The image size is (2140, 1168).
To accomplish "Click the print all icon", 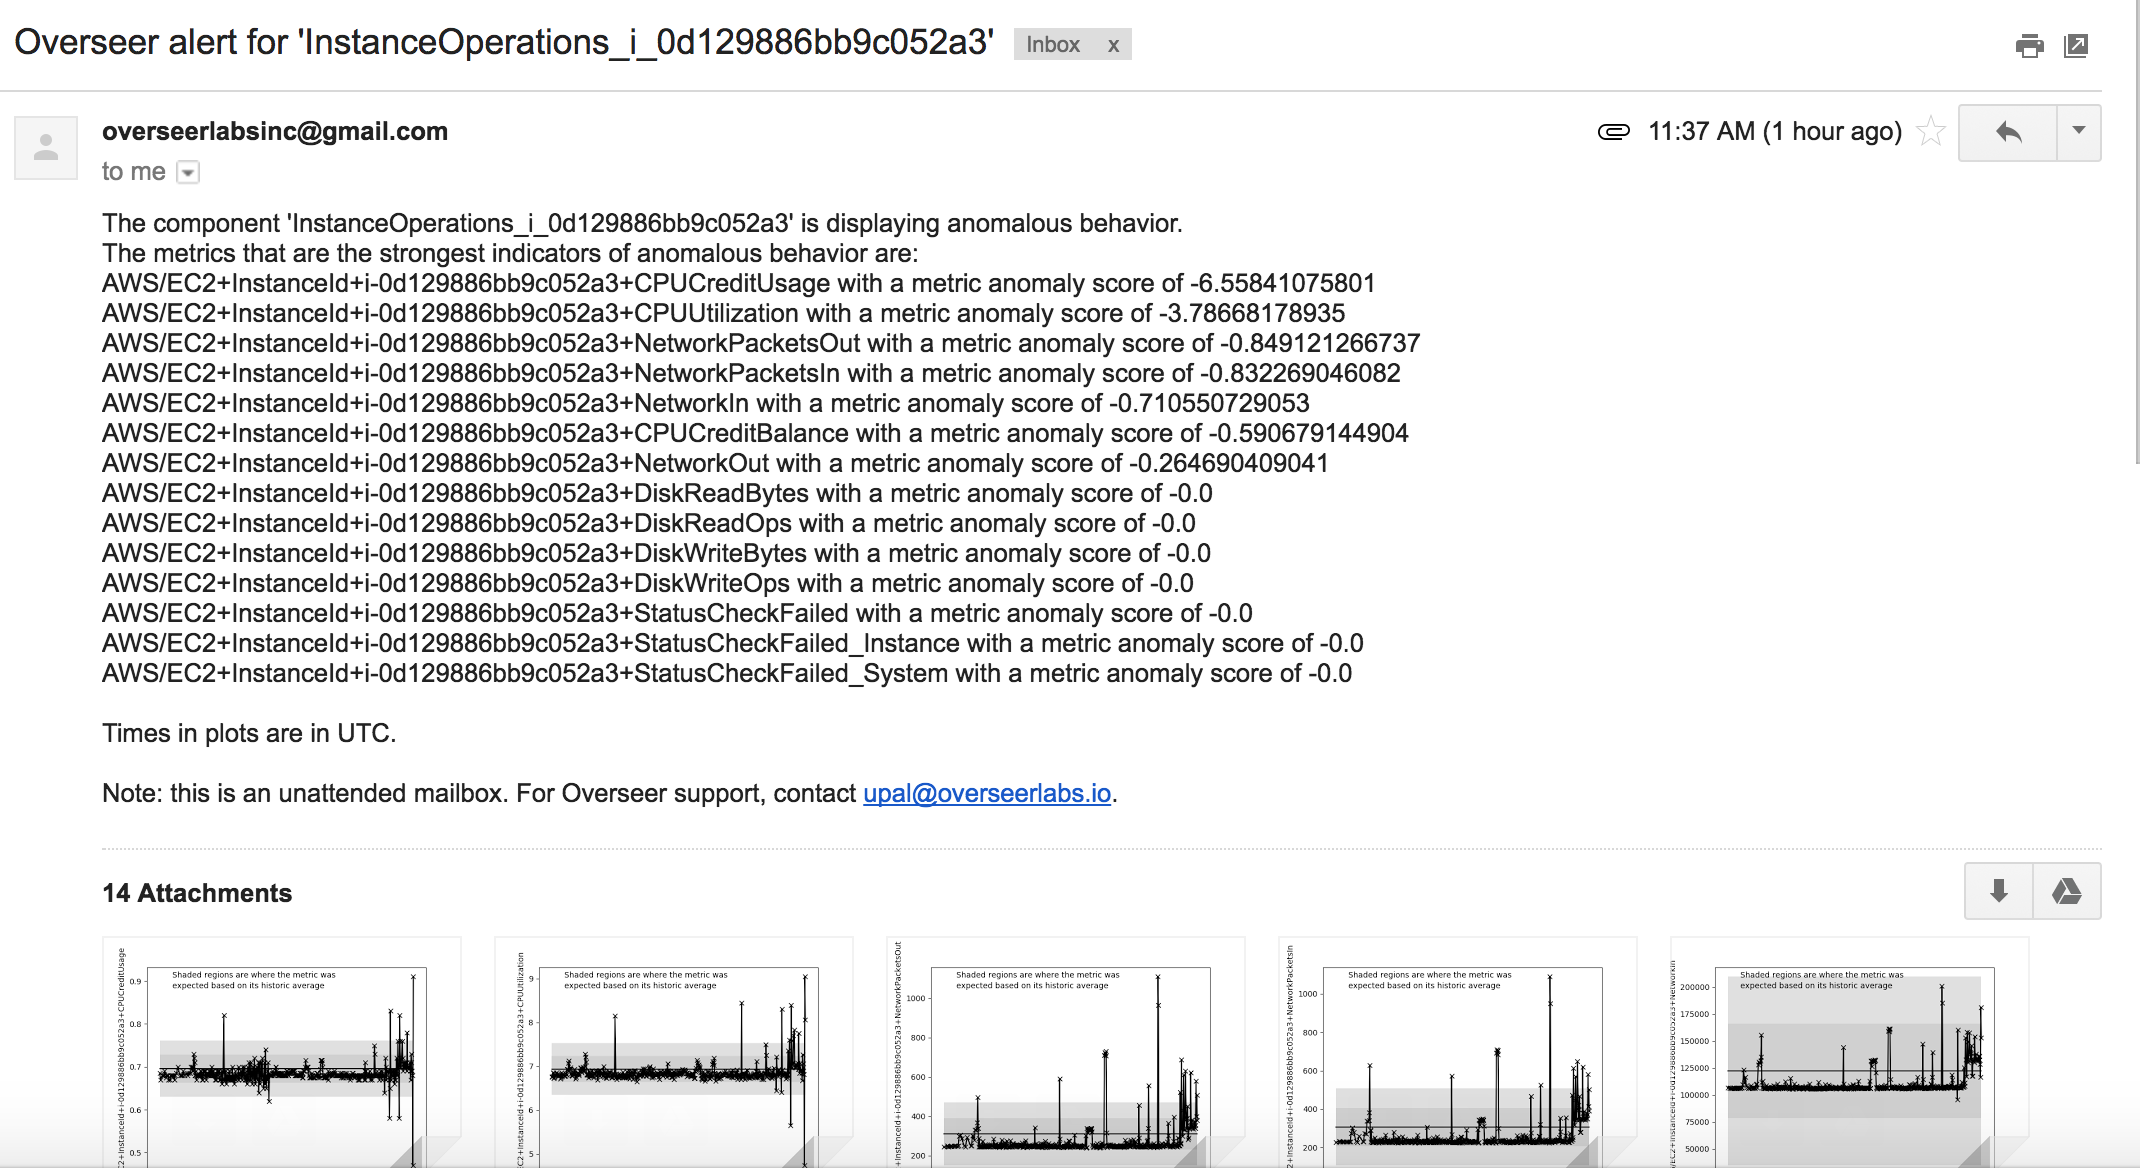I will [x=2029, y=46].
